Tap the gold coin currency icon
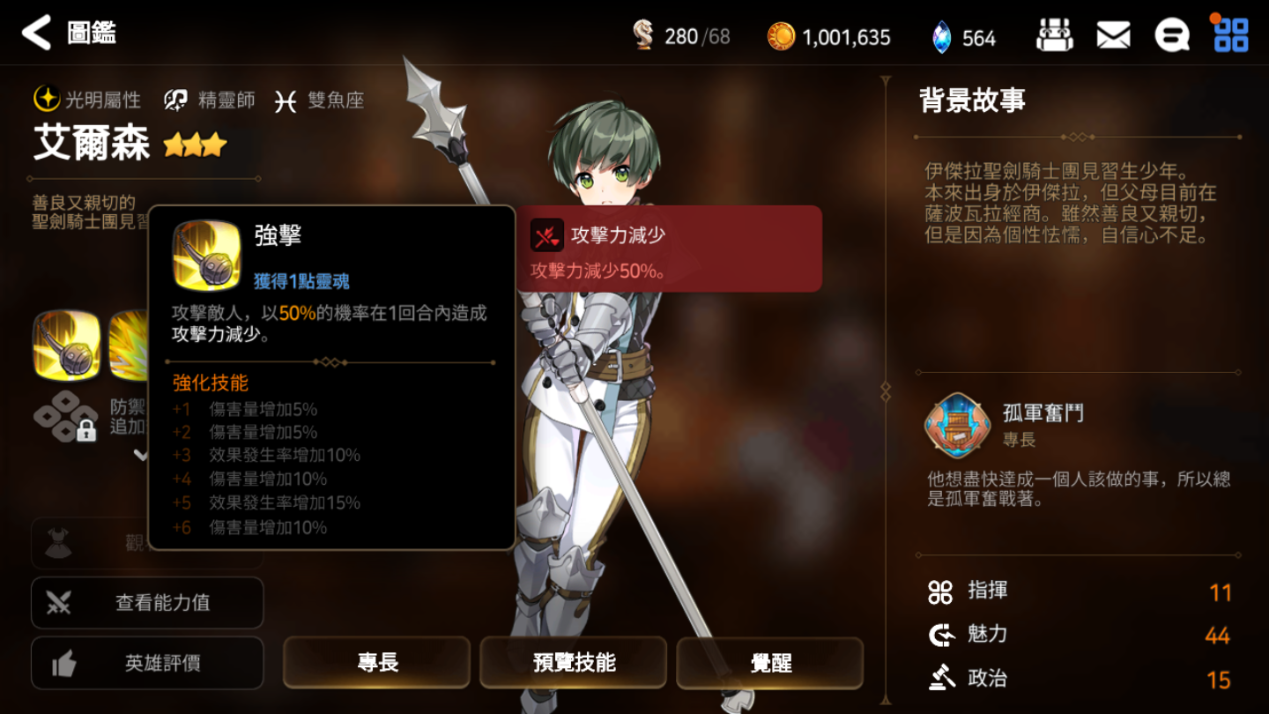The width and height of the screenshot is (1269, 714). [x=781, y=37]
